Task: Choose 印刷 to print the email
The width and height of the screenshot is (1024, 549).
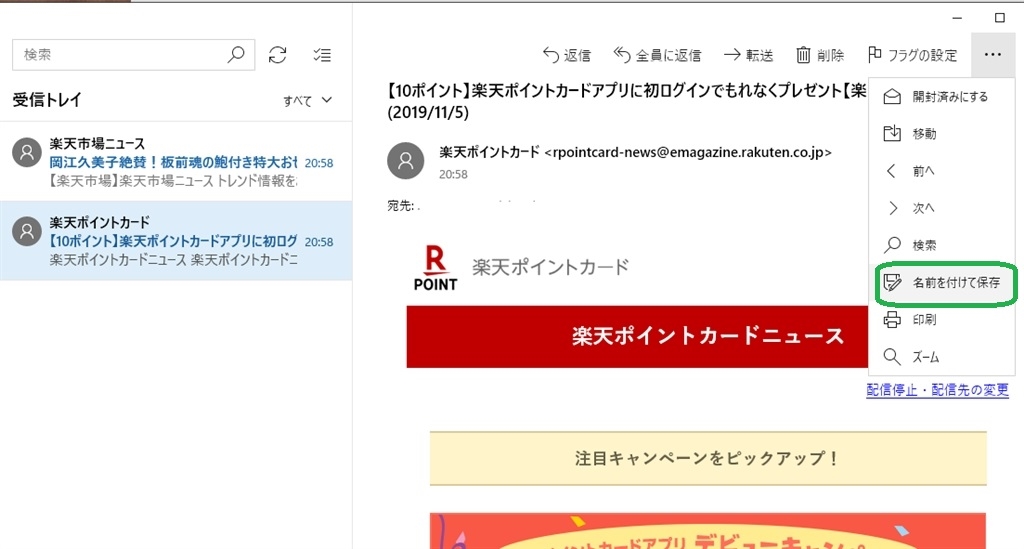Action: 942,320
